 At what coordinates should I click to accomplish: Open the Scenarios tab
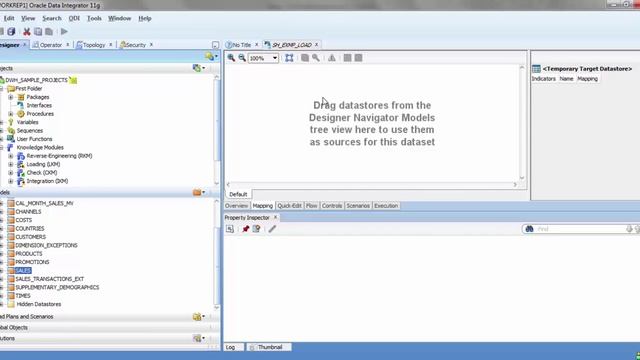pos(358,206)
